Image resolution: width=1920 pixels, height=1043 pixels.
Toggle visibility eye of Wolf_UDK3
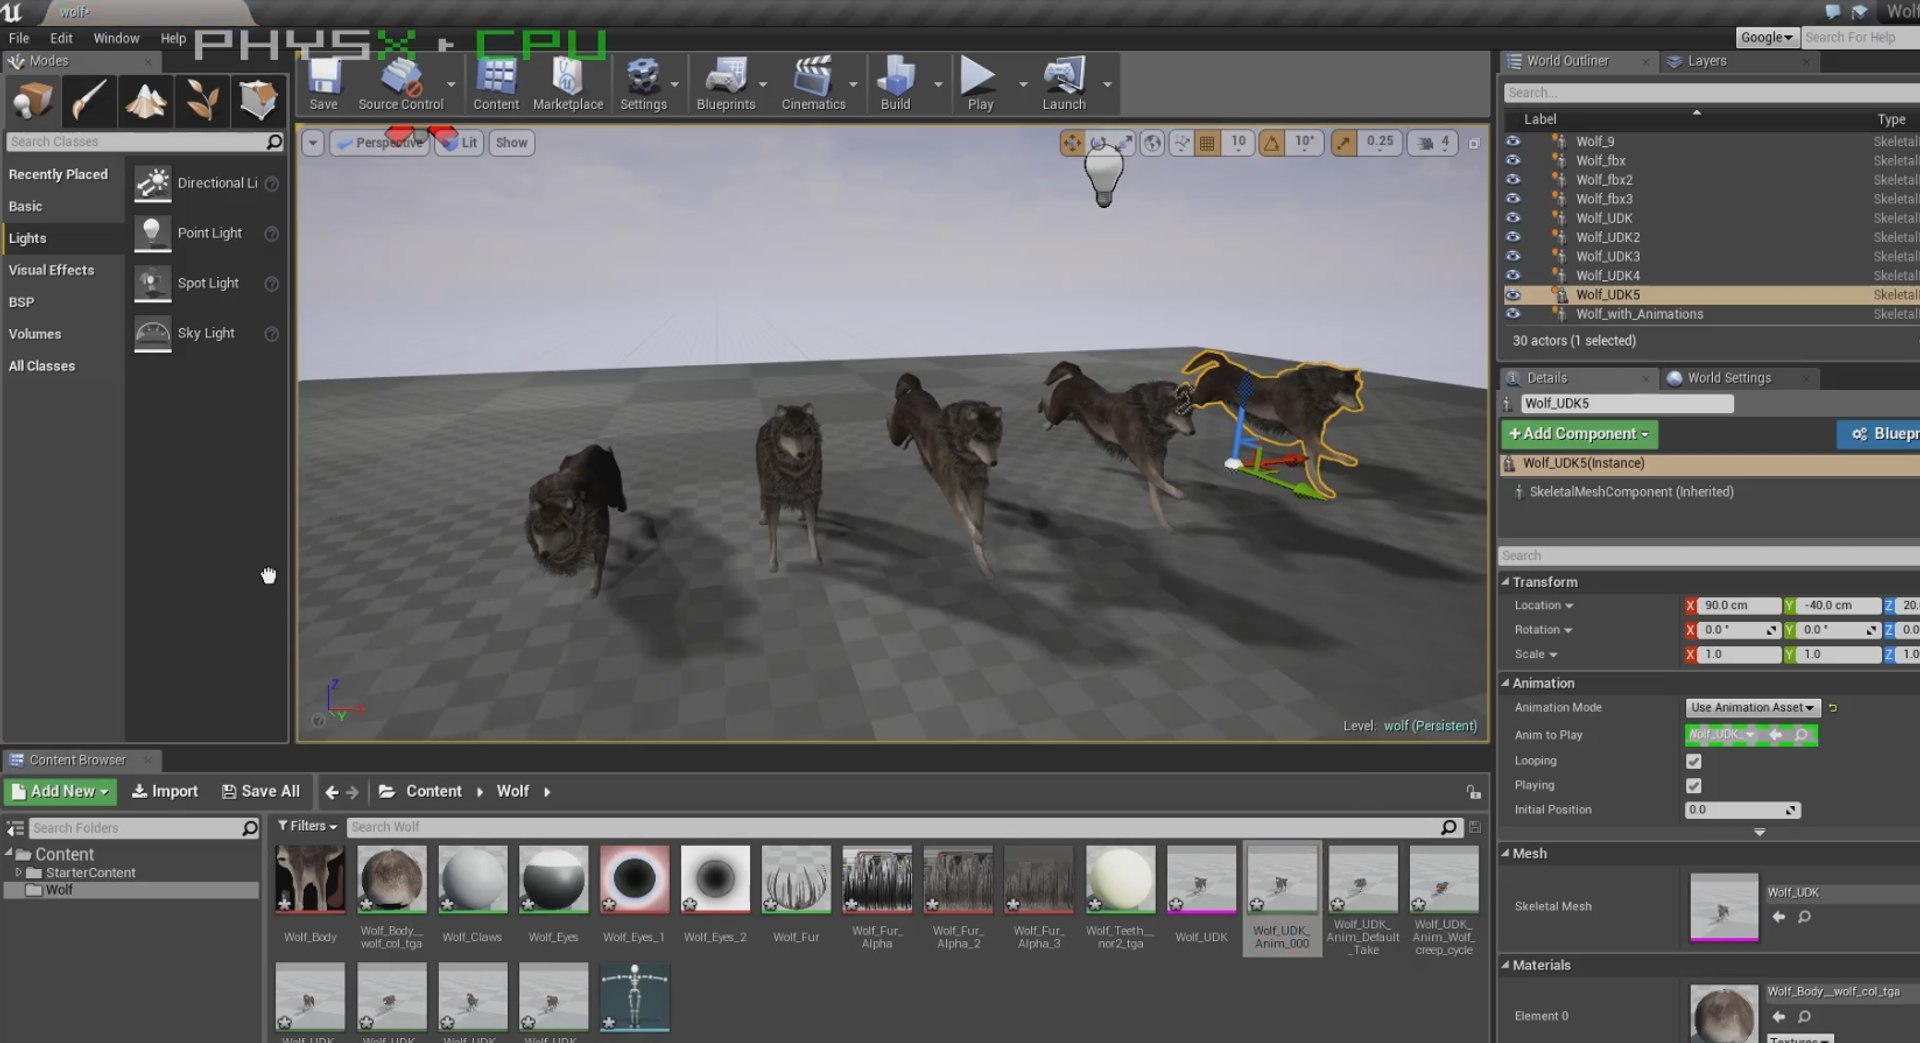[x=1513, y=256]
